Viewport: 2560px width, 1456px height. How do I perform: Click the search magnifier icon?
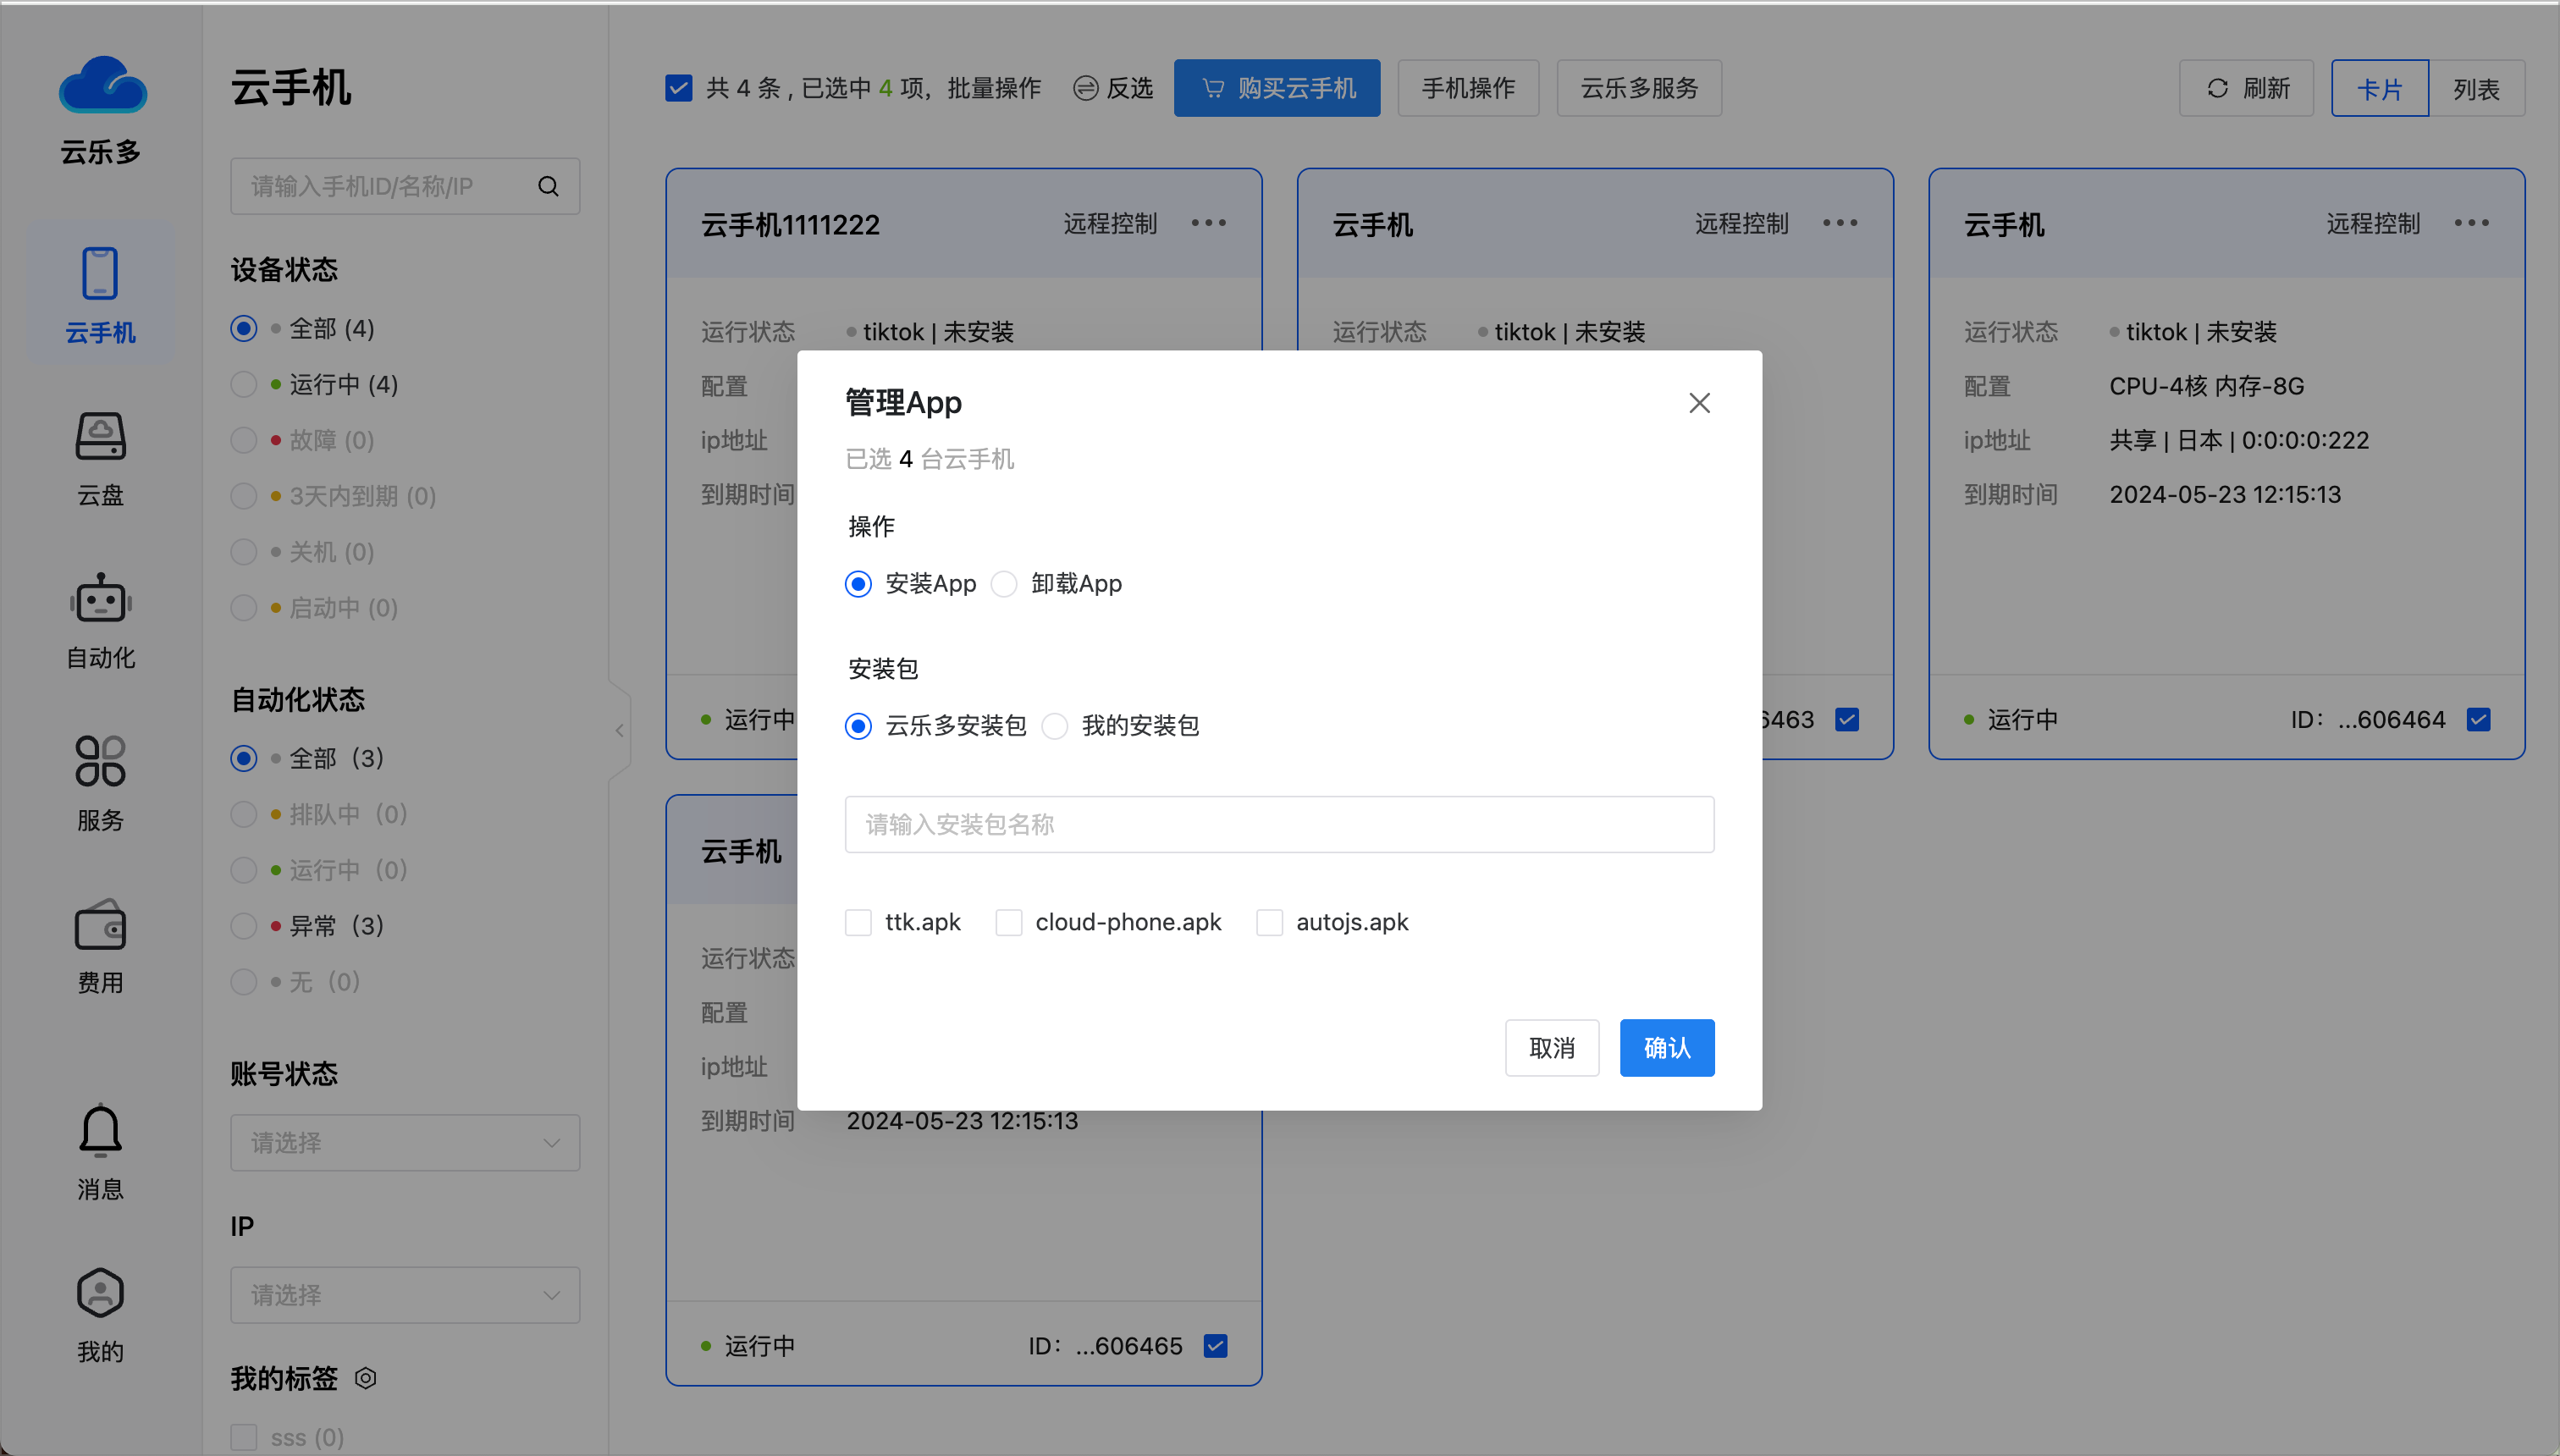548,186
